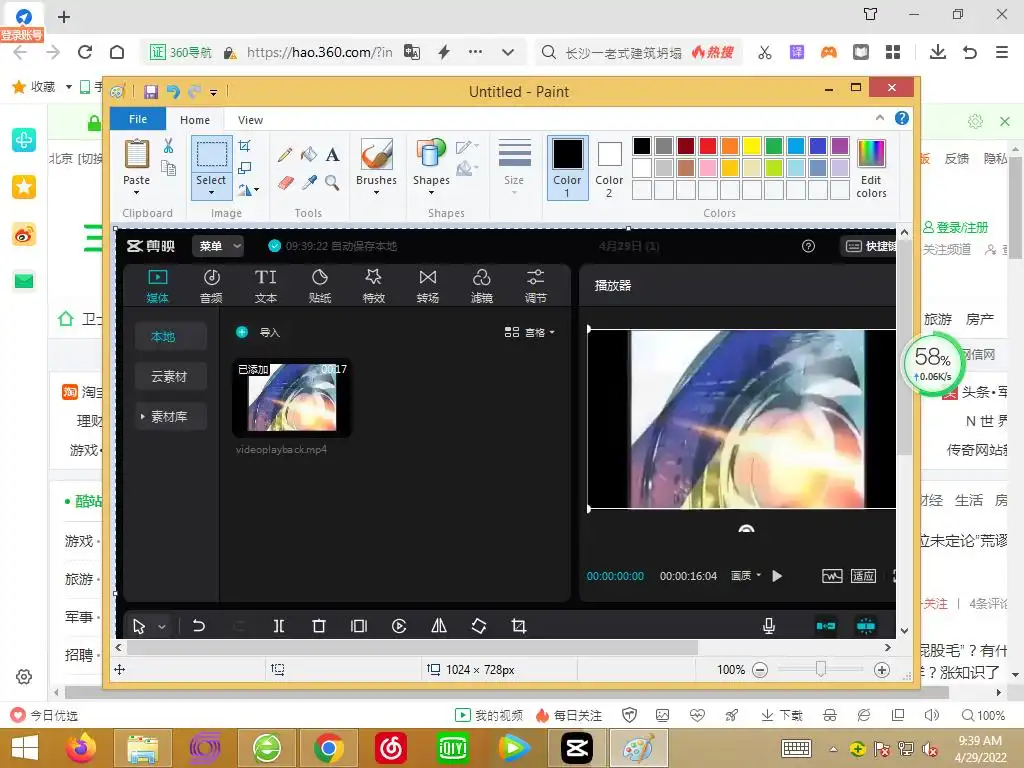Save the Paint file with floppy icon
This screenshot has width=1024, height=768.
[x=151, y=92]
